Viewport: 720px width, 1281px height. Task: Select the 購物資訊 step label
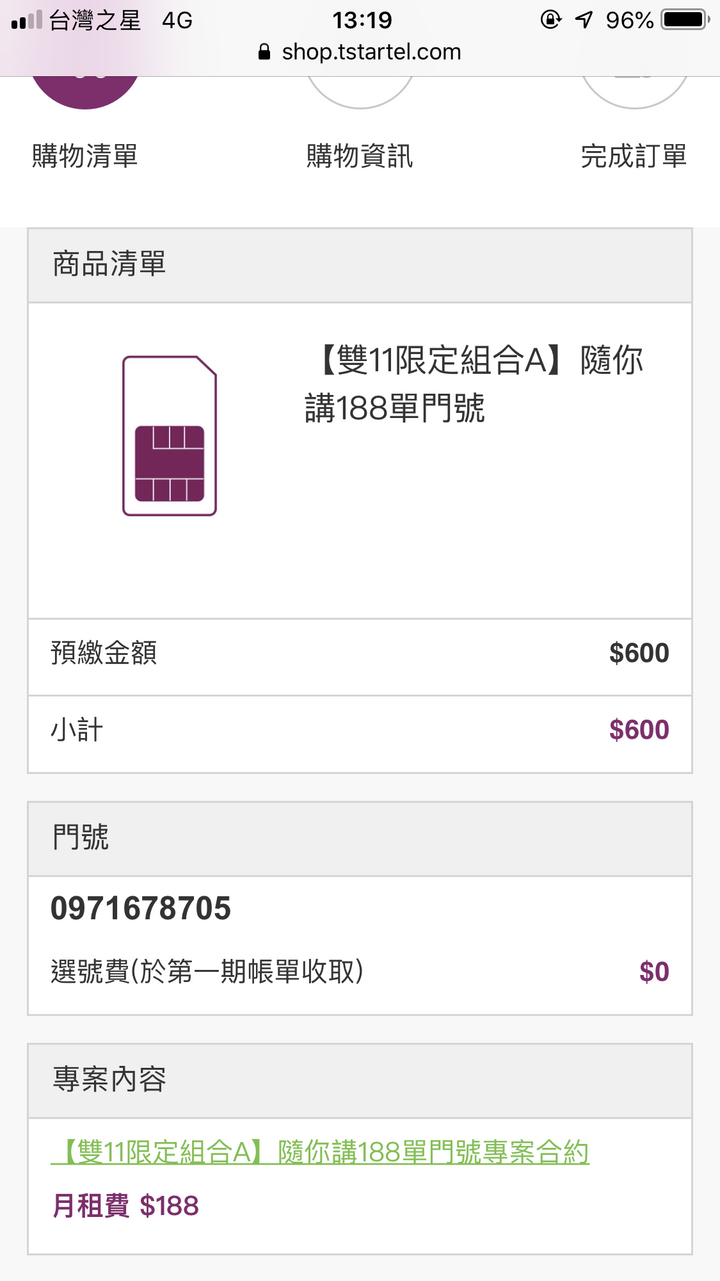[360, 156]
